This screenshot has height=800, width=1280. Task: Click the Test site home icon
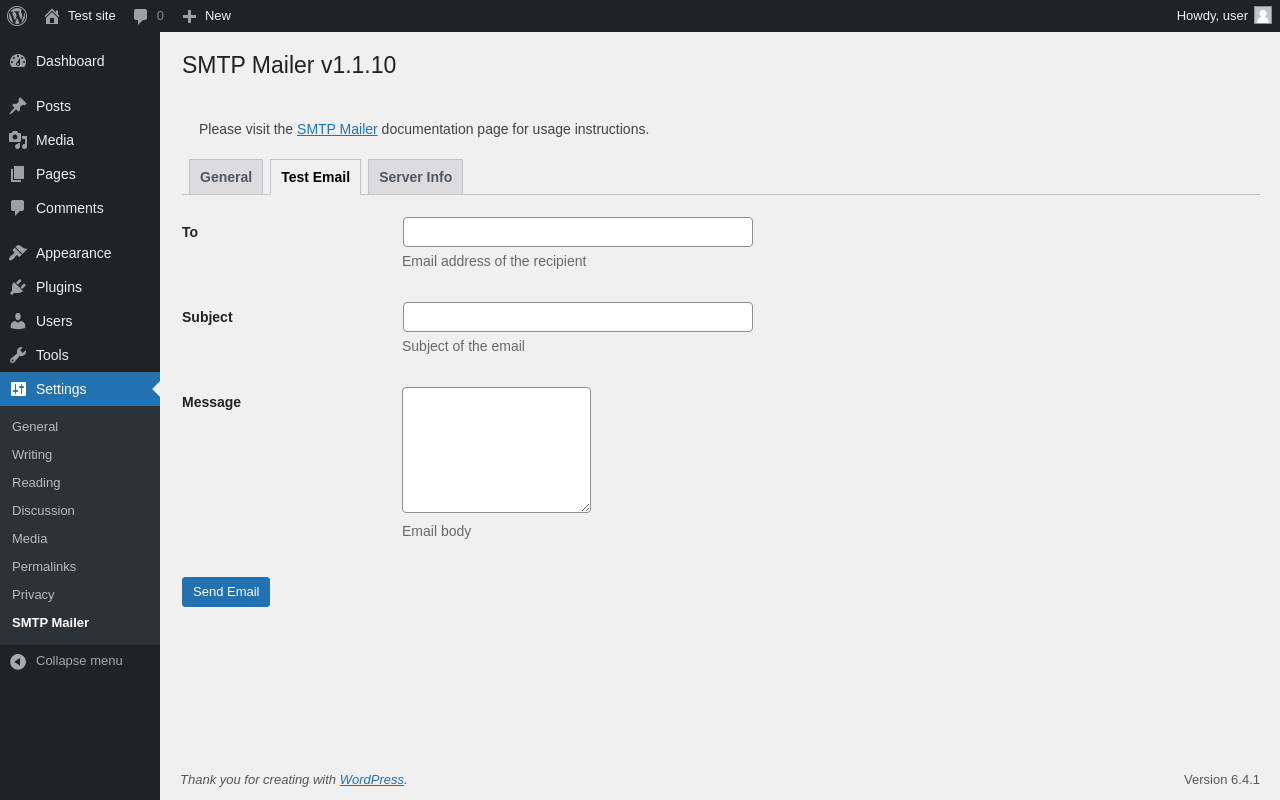[x=52, y=16]
